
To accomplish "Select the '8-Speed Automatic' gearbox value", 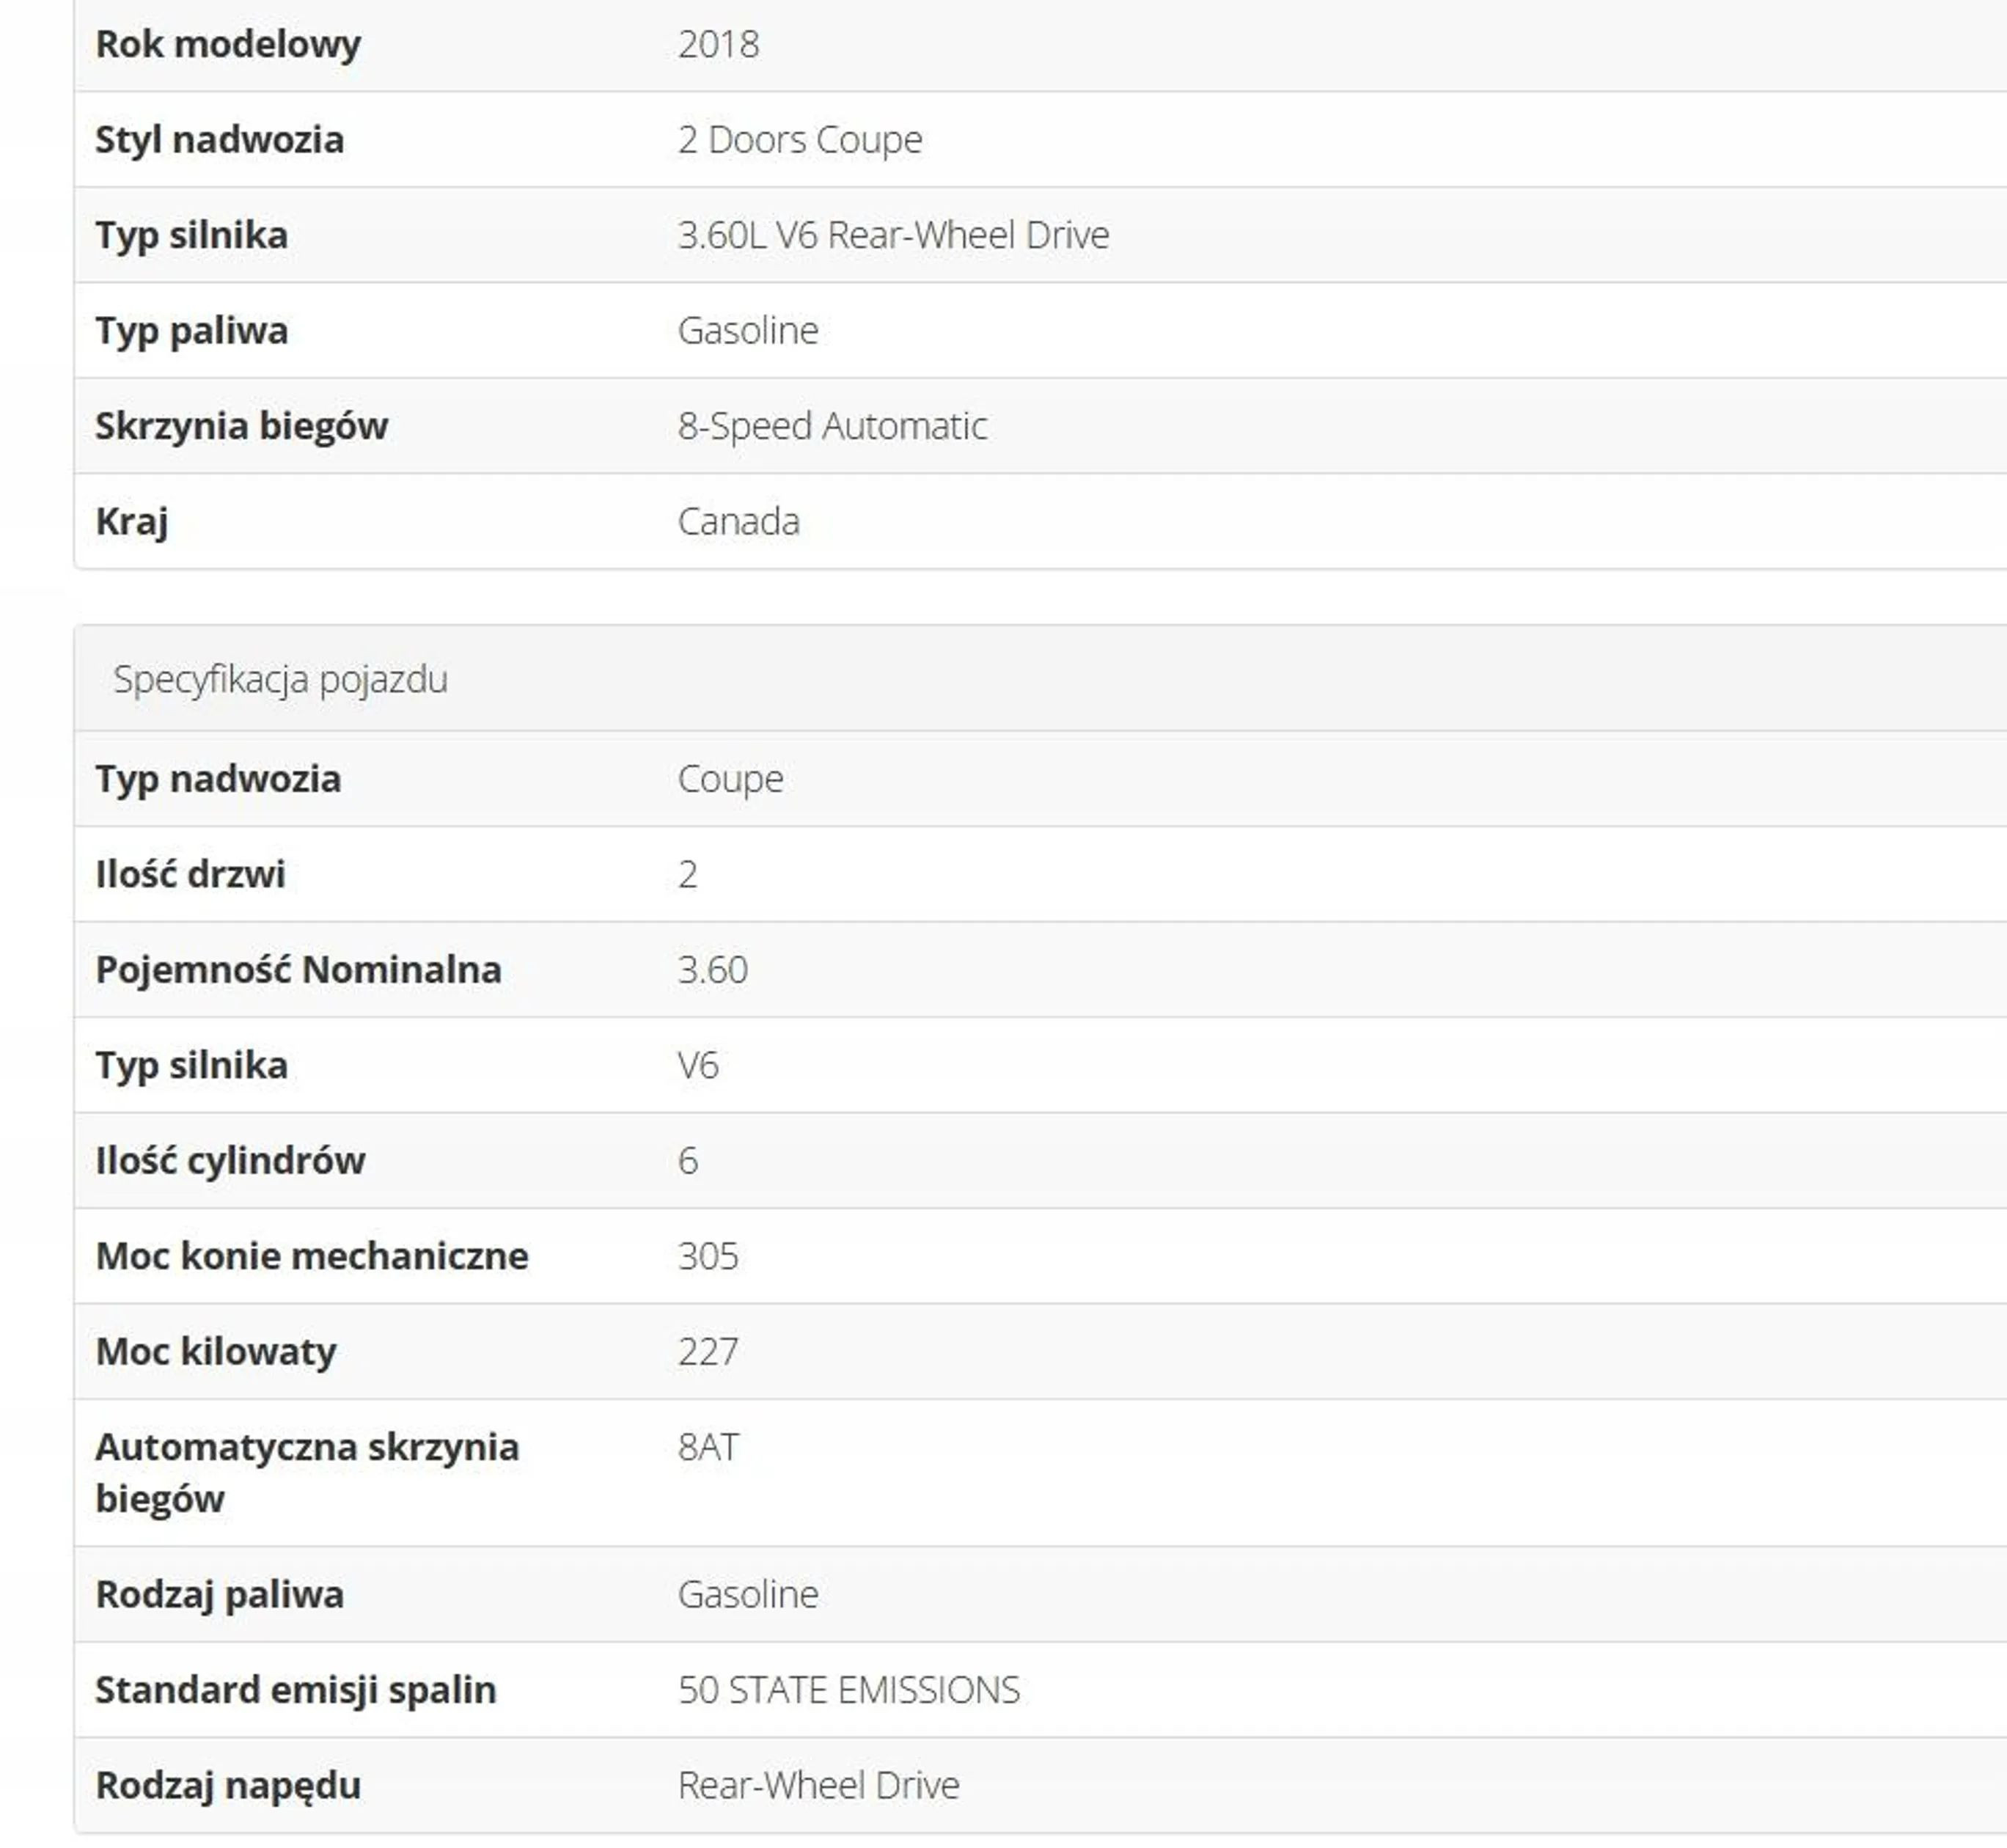I will coord(832,426).
